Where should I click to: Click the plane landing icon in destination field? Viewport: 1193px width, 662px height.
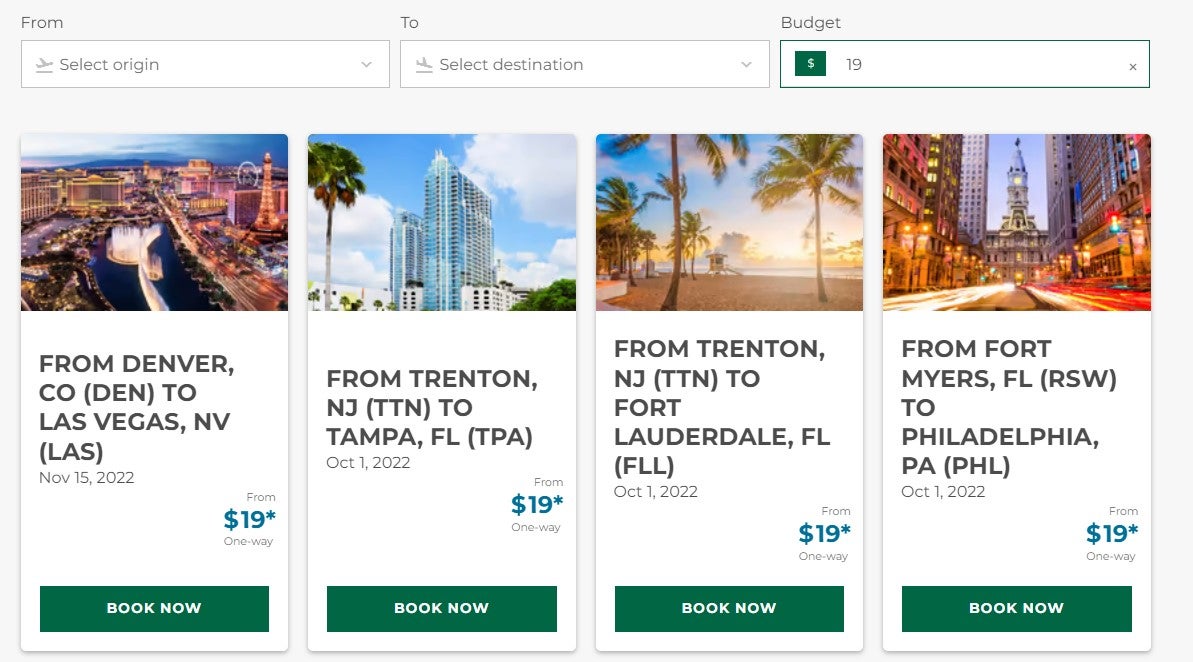[424, 64]
